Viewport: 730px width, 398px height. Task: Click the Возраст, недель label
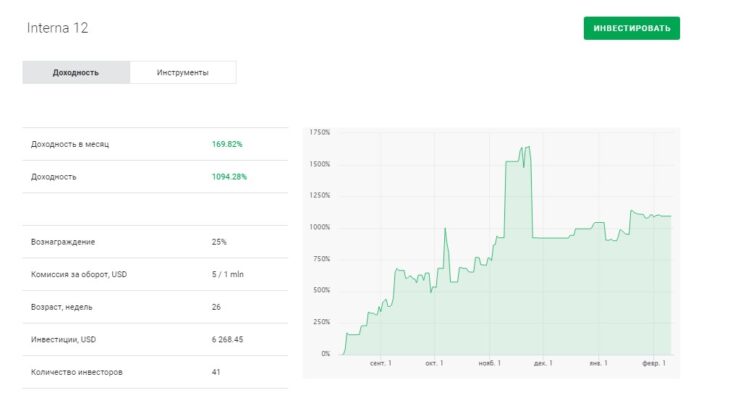61,307
